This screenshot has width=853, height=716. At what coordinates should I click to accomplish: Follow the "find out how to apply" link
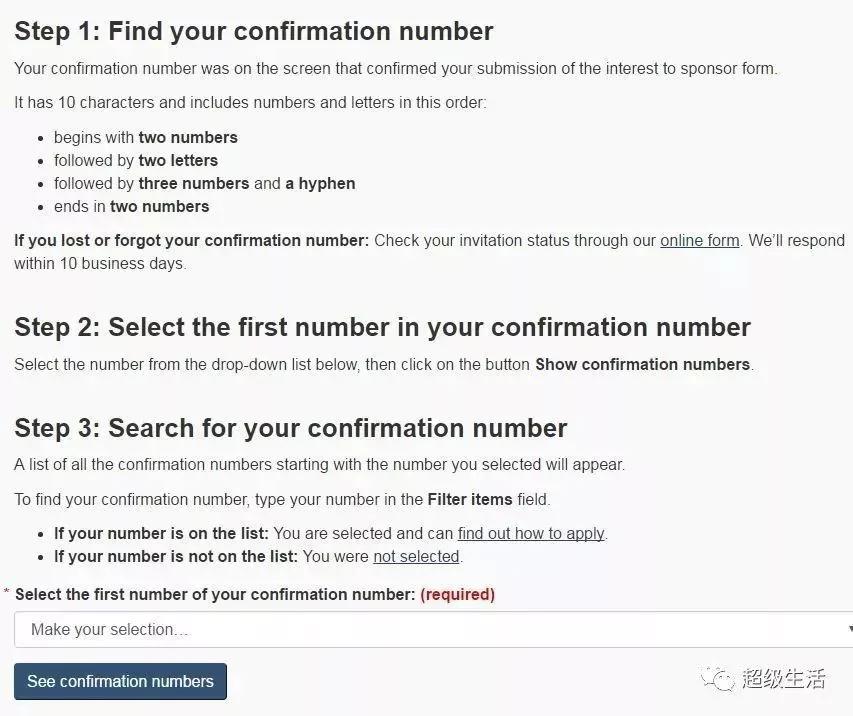(x=531, y=533)
